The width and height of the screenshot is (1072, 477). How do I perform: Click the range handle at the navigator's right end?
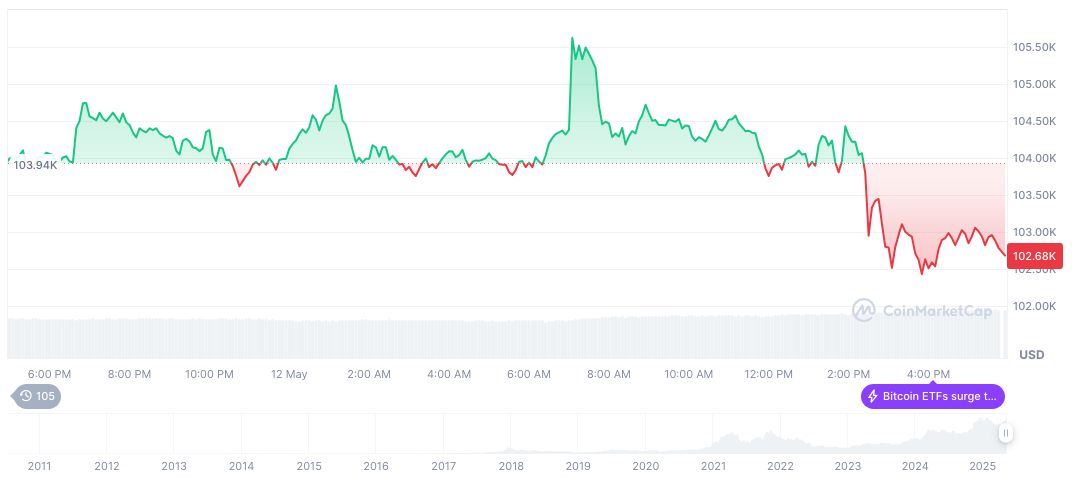click(x=1005, y=433)
